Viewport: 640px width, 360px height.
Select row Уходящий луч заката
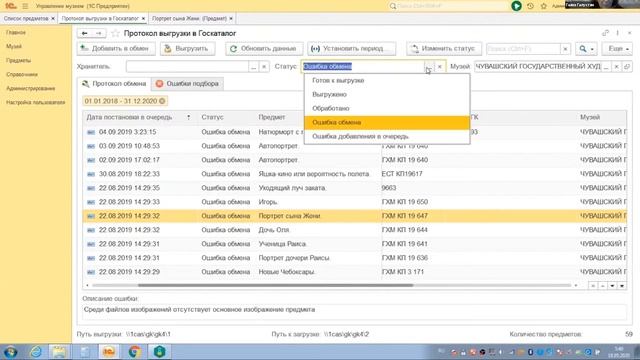pyautogui.click(x=354, y=188)
